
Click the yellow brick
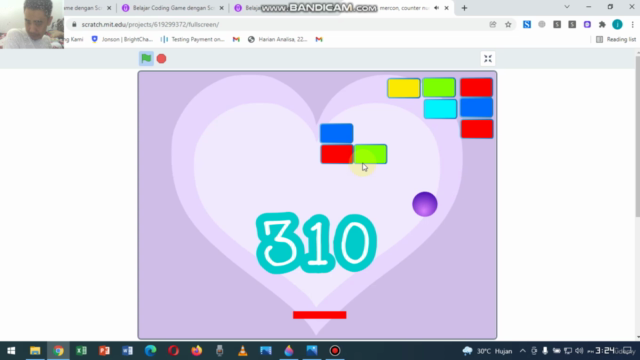(x=404, y=88)
